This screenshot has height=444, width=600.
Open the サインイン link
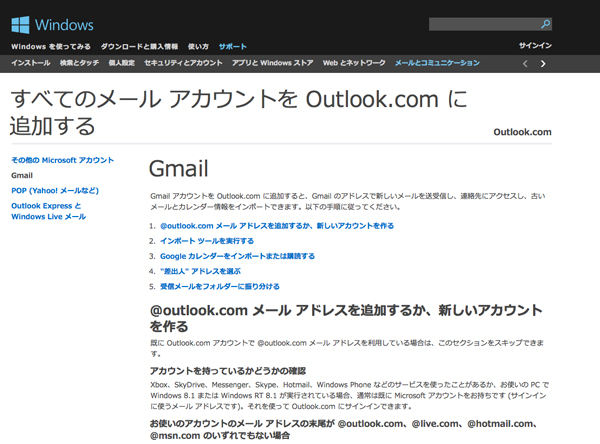[535, 46]
